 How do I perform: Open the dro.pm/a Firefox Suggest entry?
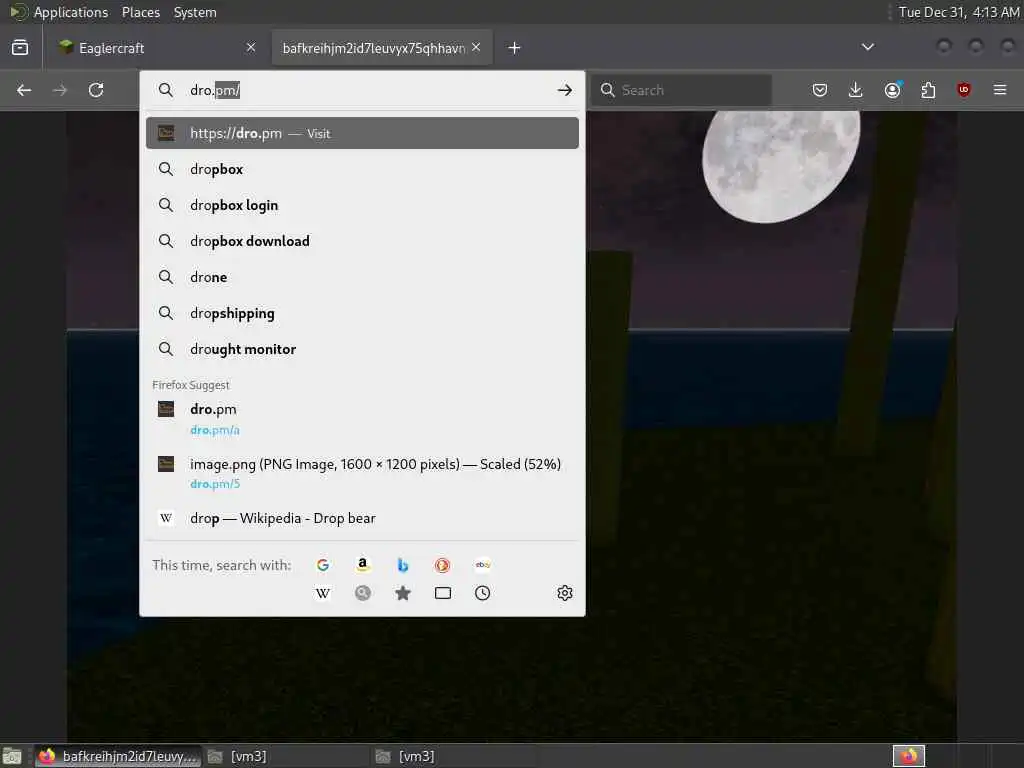[x=362, y=419]
